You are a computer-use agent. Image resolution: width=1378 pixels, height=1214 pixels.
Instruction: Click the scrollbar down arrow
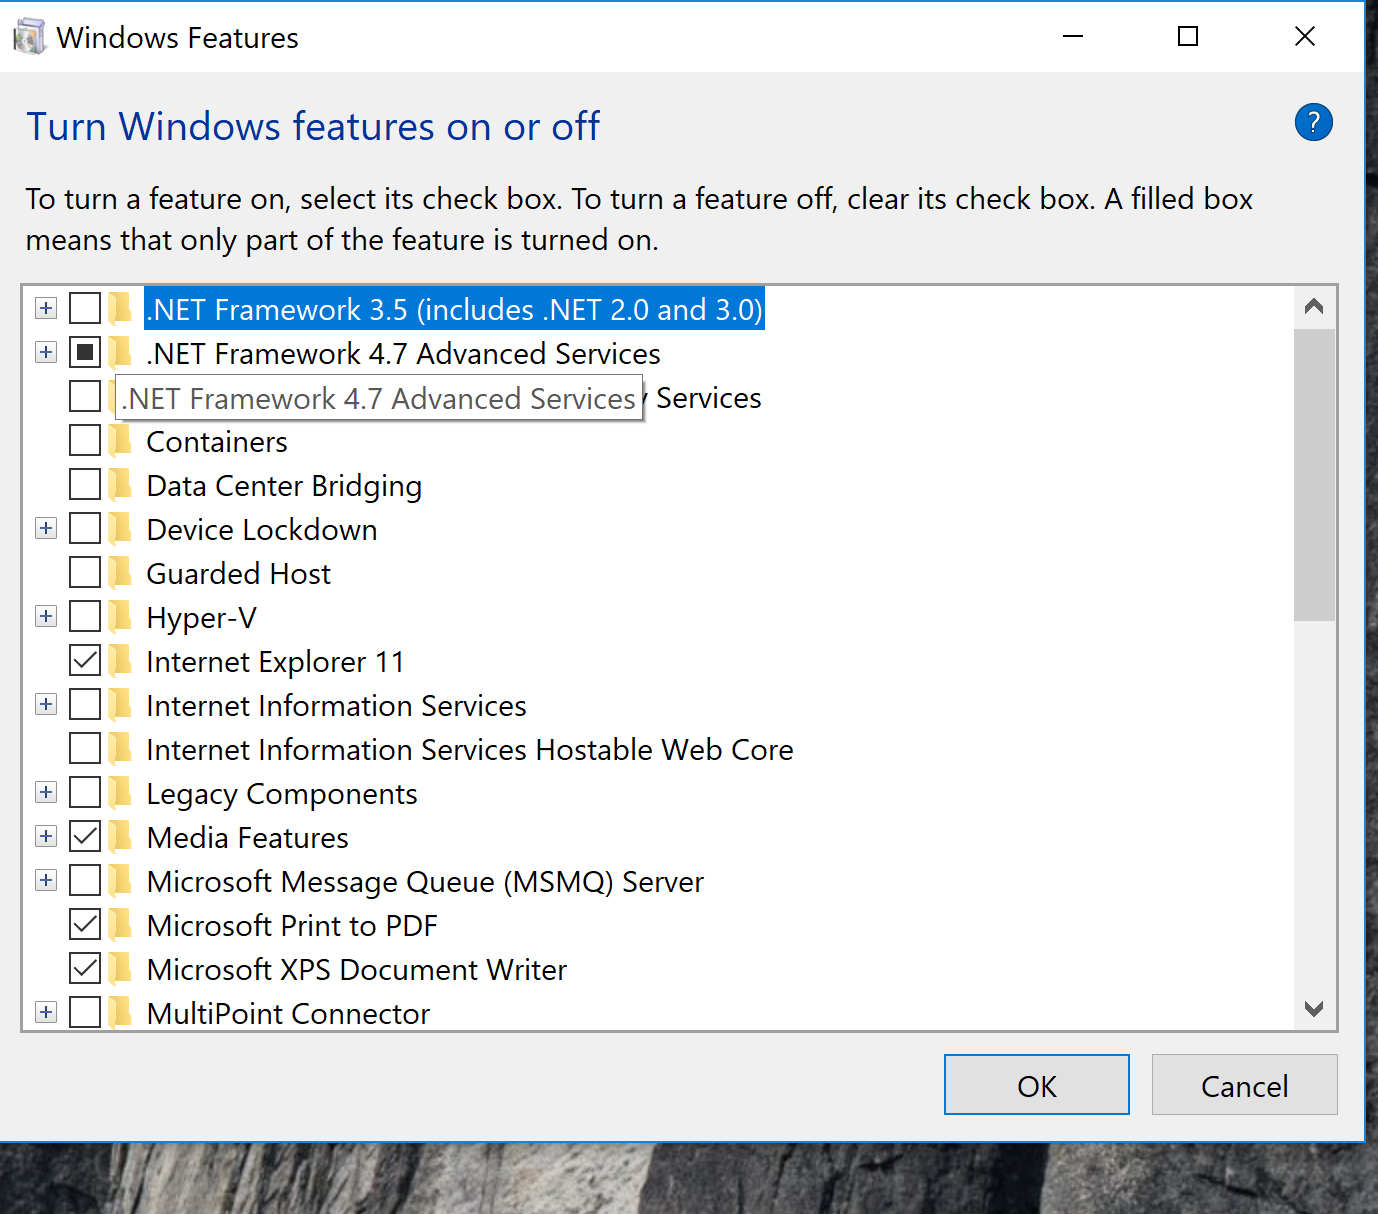tap(1314, 1009)
